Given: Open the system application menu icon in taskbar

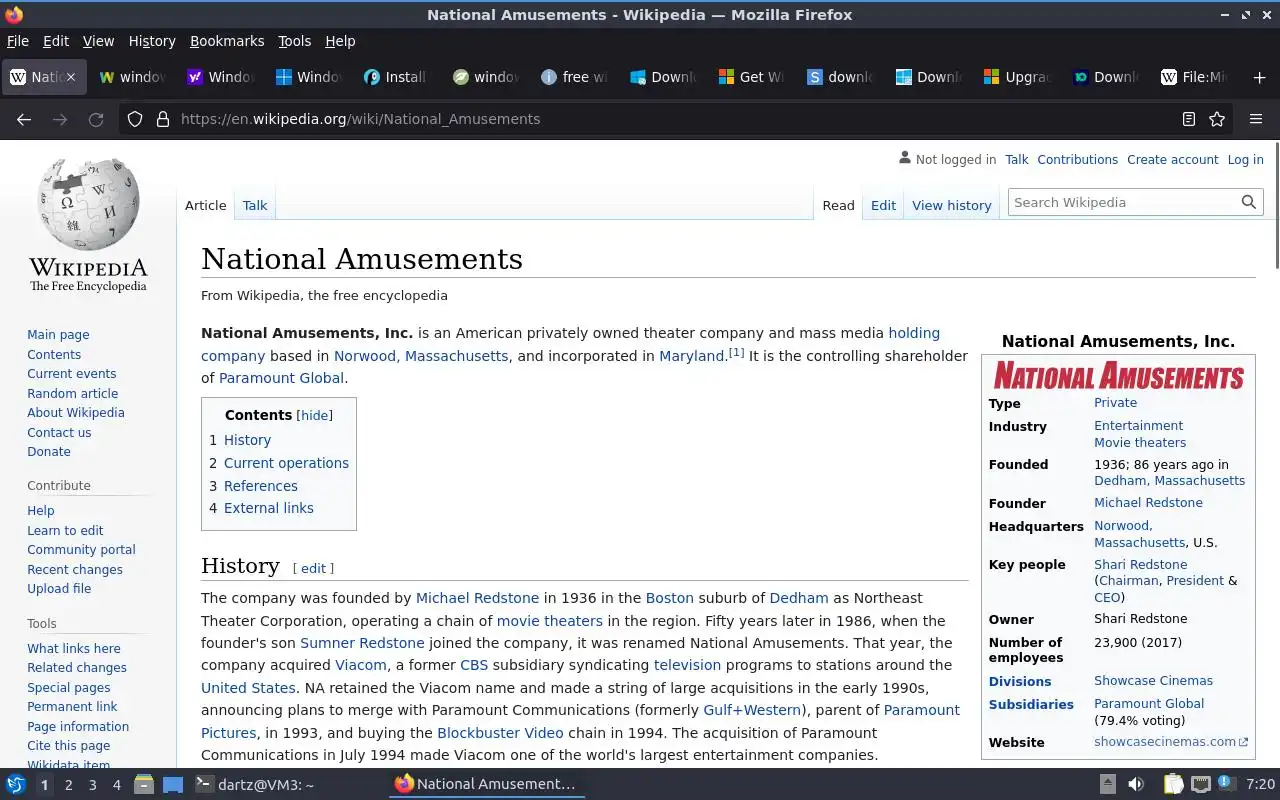Looking at the screenshot, I should [x=16, y=784].
